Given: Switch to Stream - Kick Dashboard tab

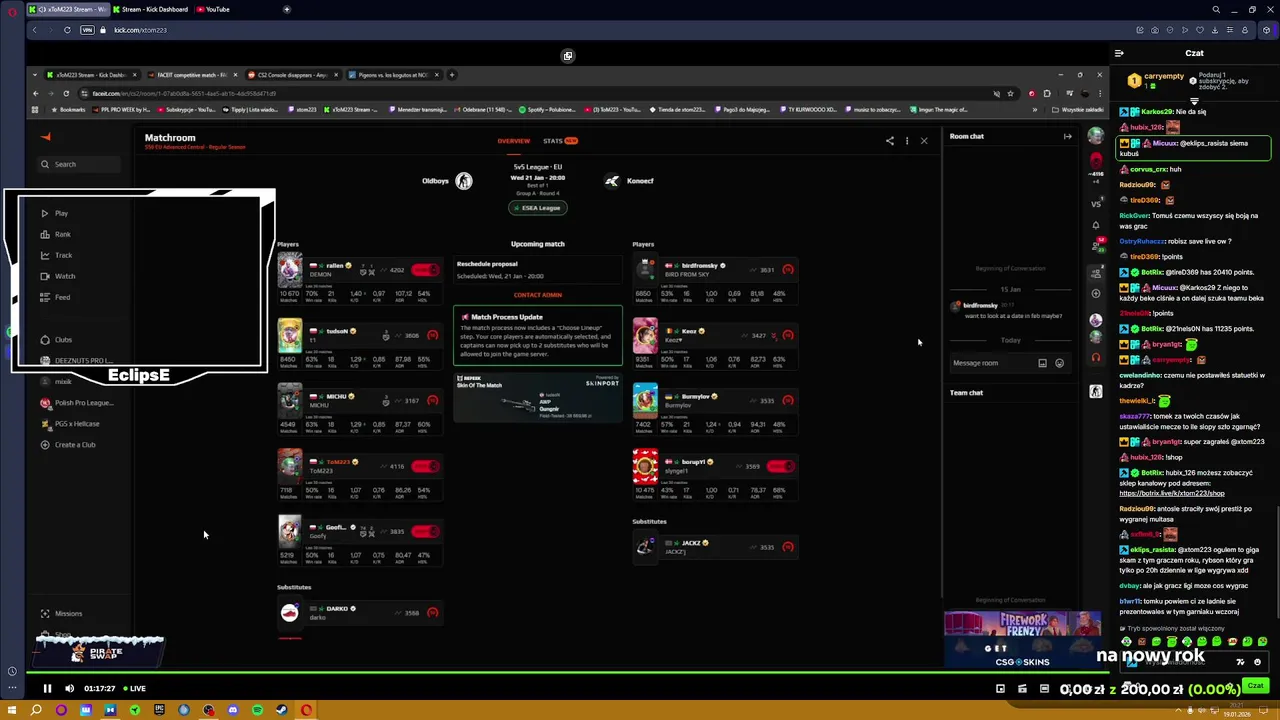Looking at the screenshot, I should coord(150,9).
